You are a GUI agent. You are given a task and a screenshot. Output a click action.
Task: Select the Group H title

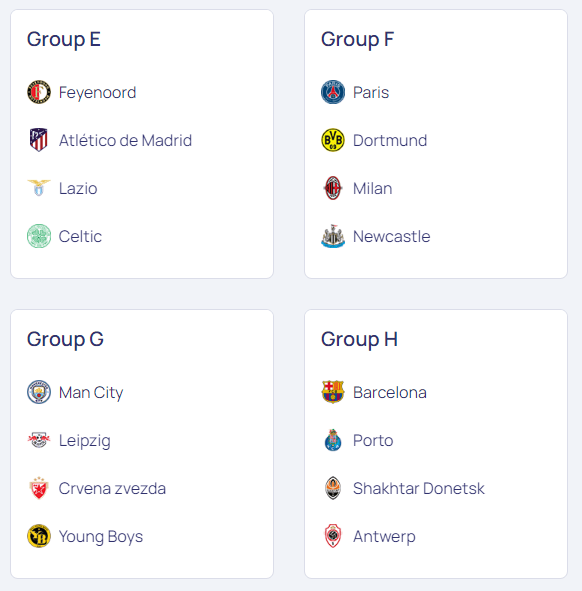359,339
